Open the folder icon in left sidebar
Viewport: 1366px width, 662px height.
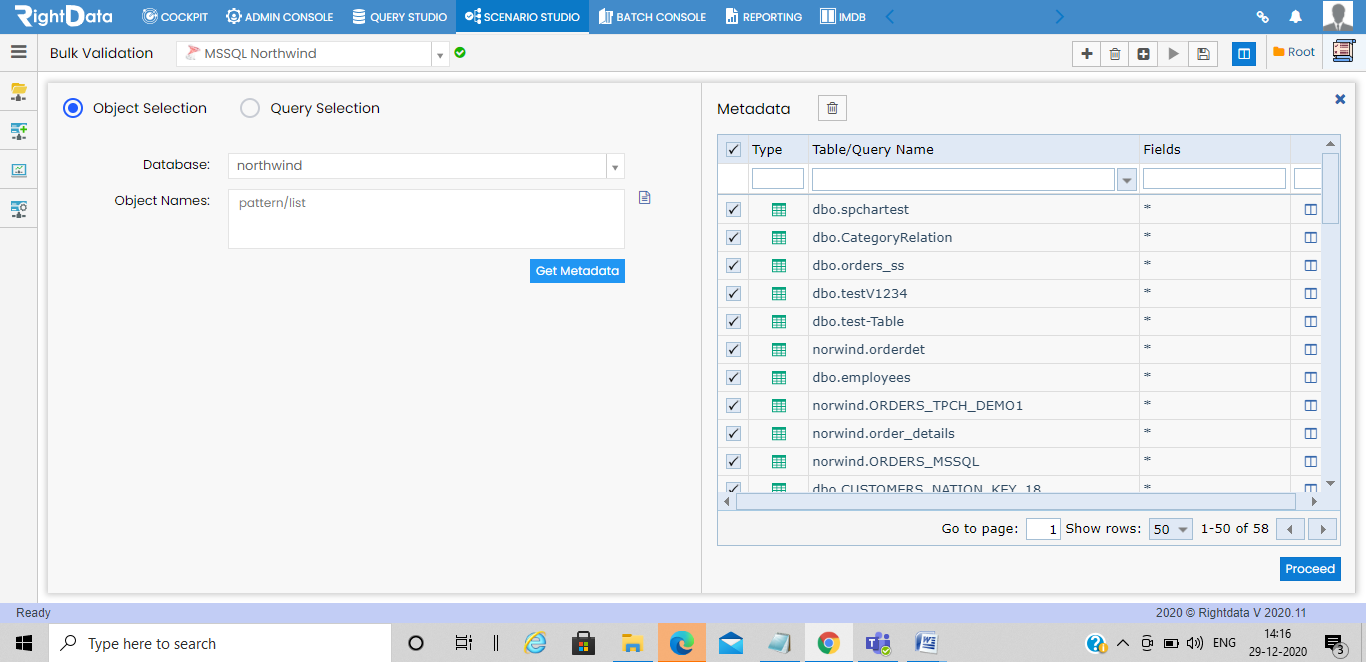click(x=18, y=92)
